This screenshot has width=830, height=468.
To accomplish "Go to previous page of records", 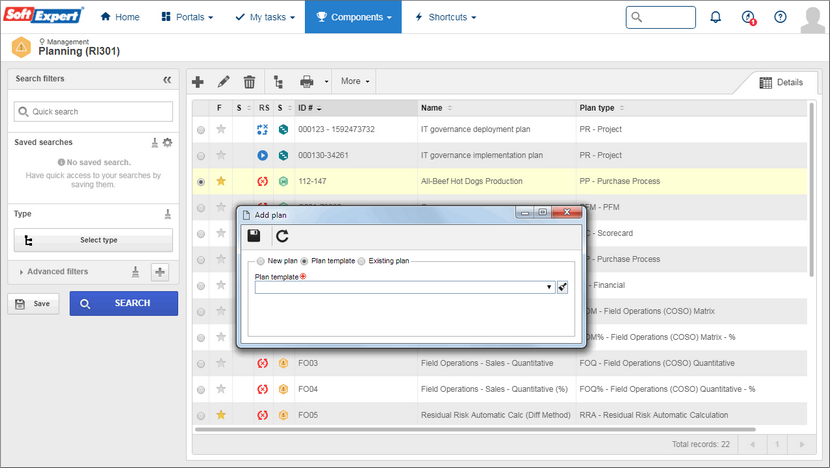I will tap(752, 445).
